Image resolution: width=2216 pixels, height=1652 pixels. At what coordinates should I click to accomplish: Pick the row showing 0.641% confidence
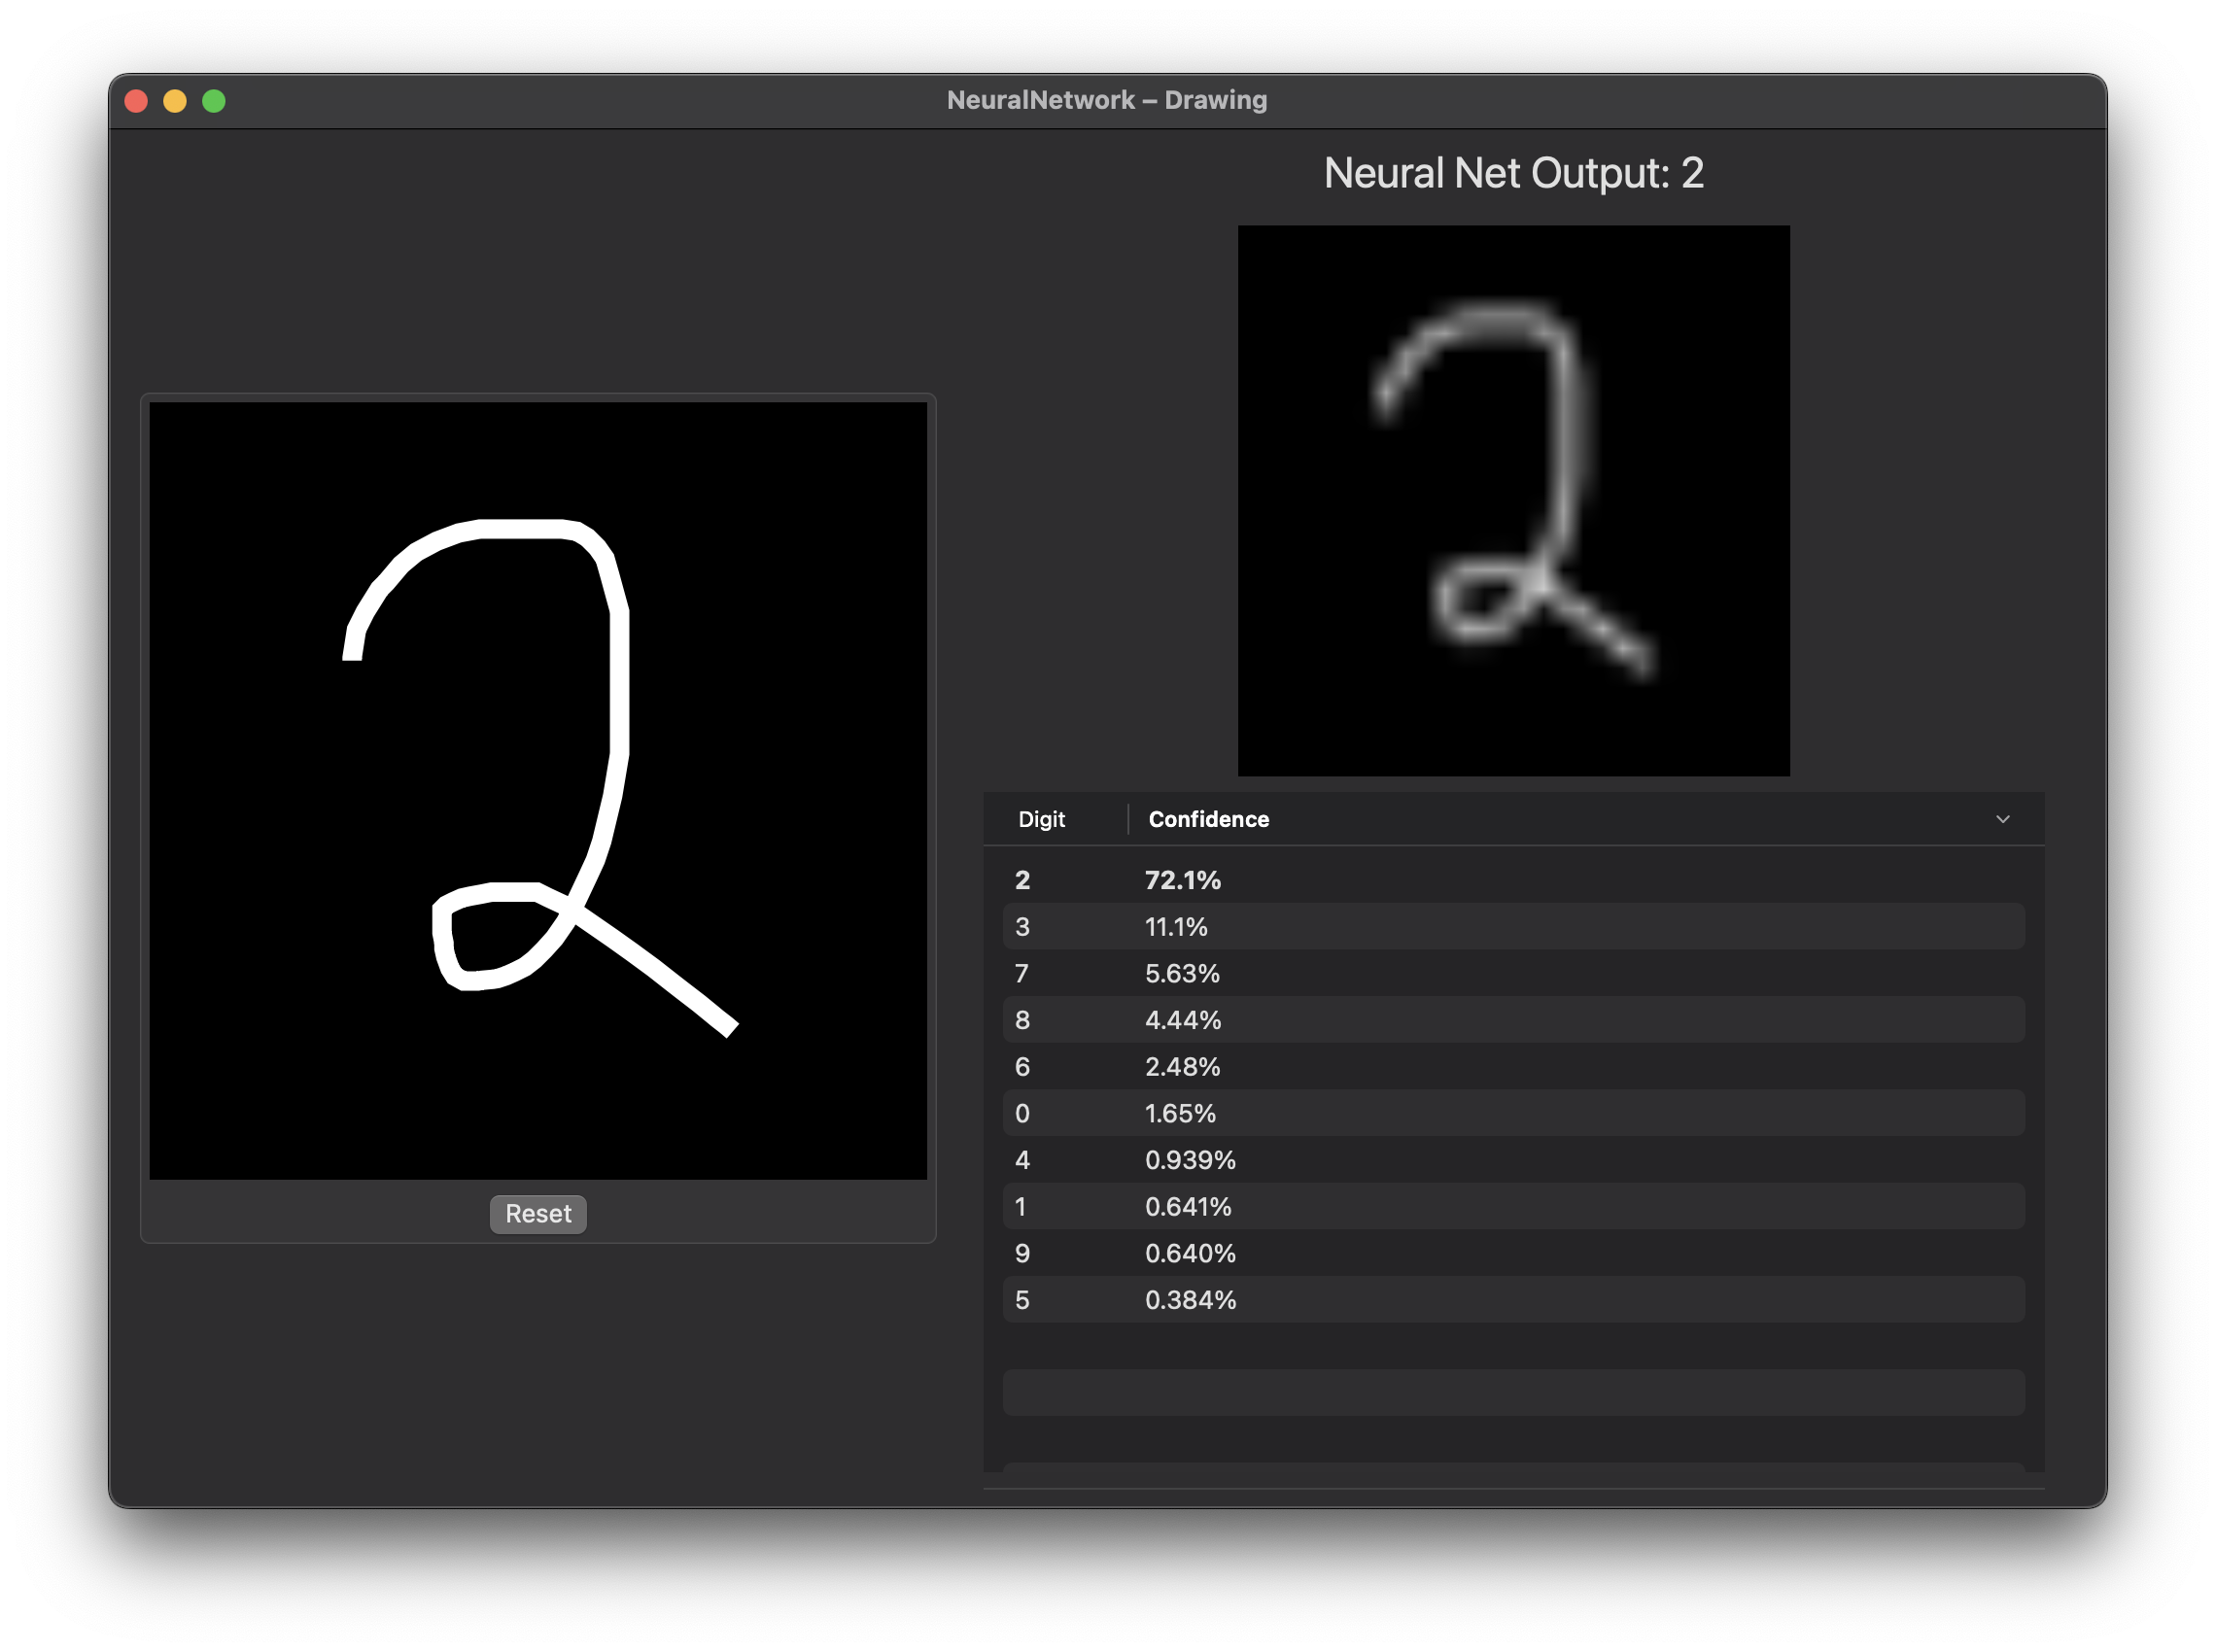(x=1513, y=1207)
